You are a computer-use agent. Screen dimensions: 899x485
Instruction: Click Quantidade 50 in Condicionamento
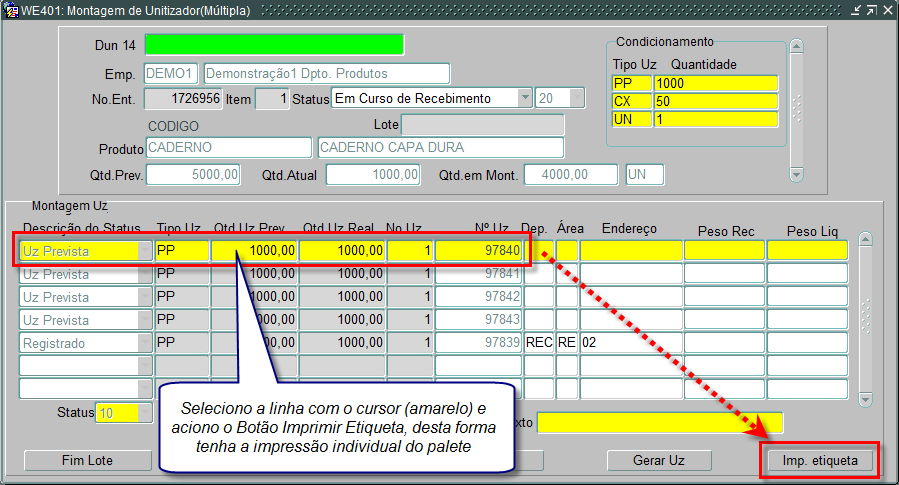coord(716,101)
